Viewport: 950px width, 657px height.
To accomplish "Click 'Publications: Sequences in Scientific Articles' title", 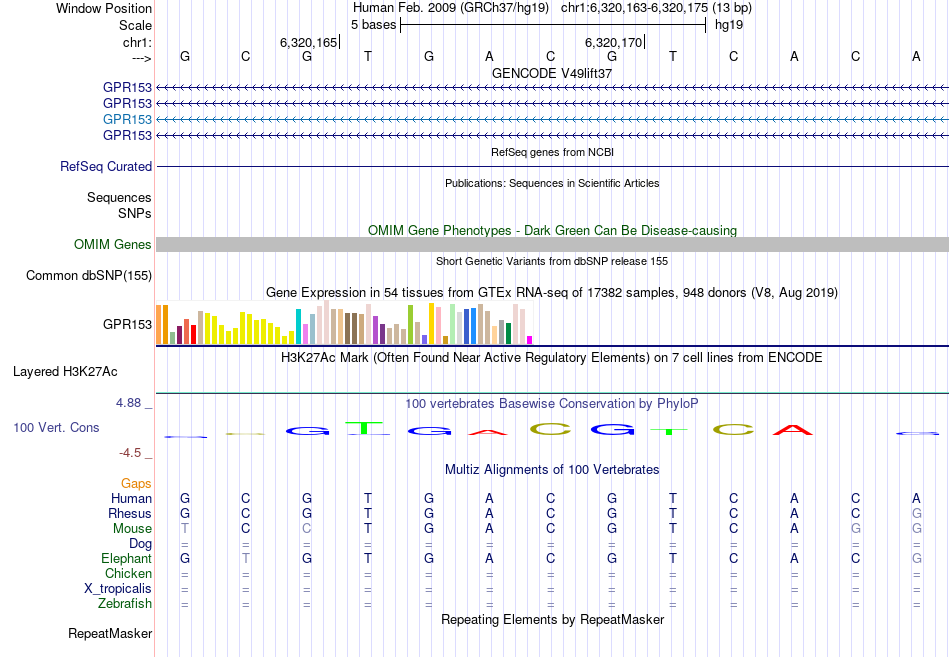I will 552,183.
